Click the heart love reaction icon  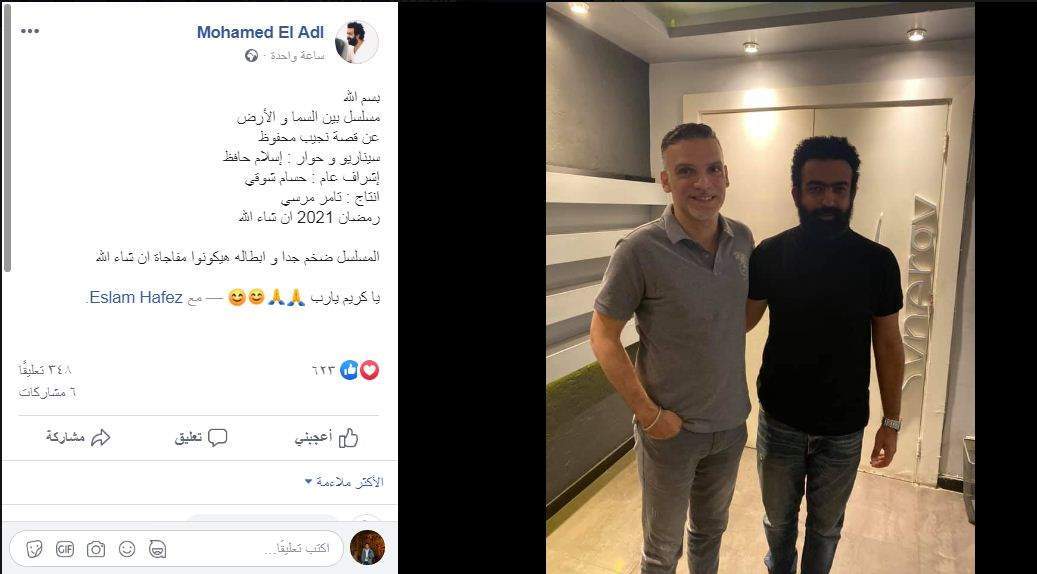369,370
